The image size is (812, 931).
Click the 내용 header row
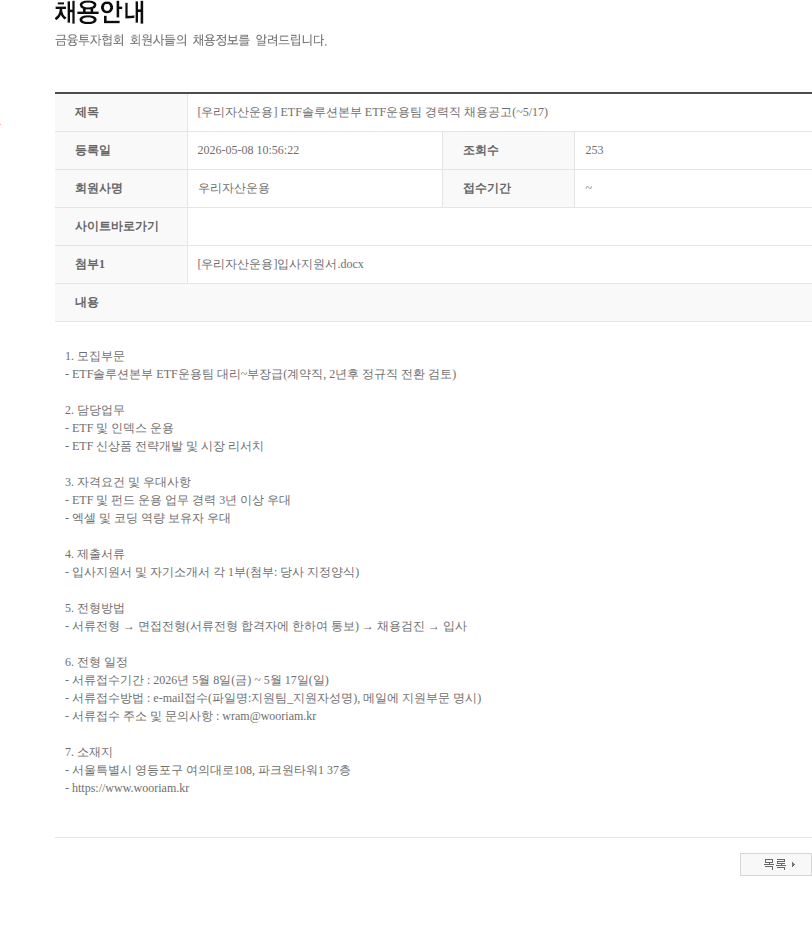point(433,302)
